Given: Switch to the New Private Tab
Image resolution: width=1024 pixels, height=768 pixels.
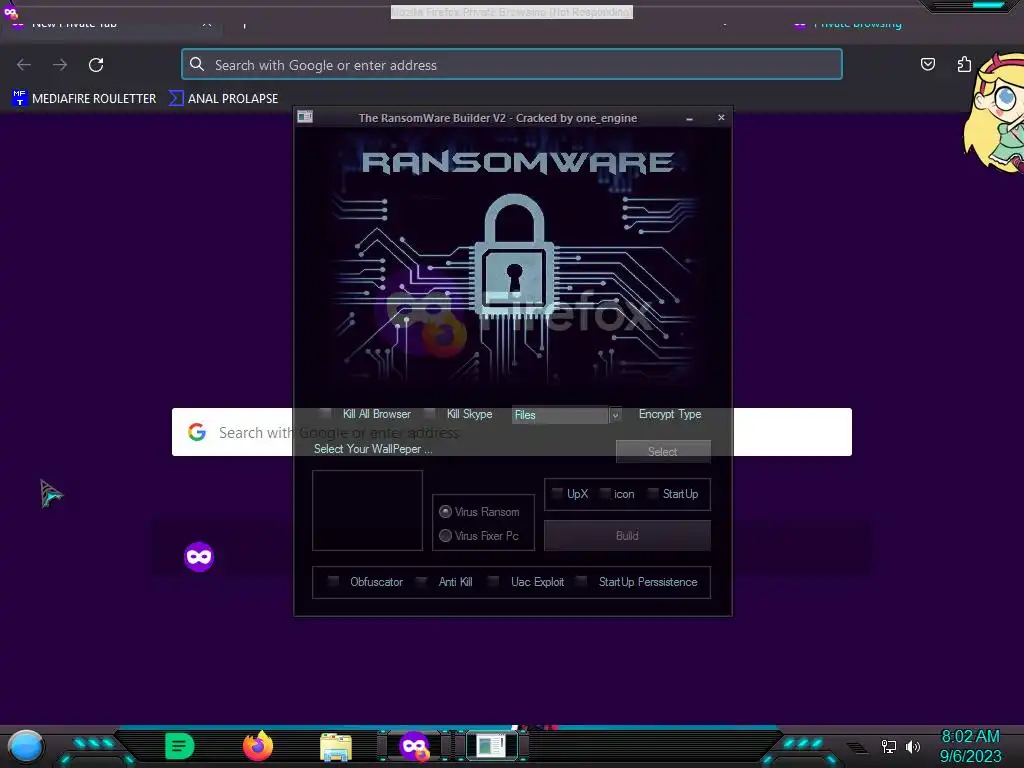Looking at the screenshot, I should click(111, 24).
